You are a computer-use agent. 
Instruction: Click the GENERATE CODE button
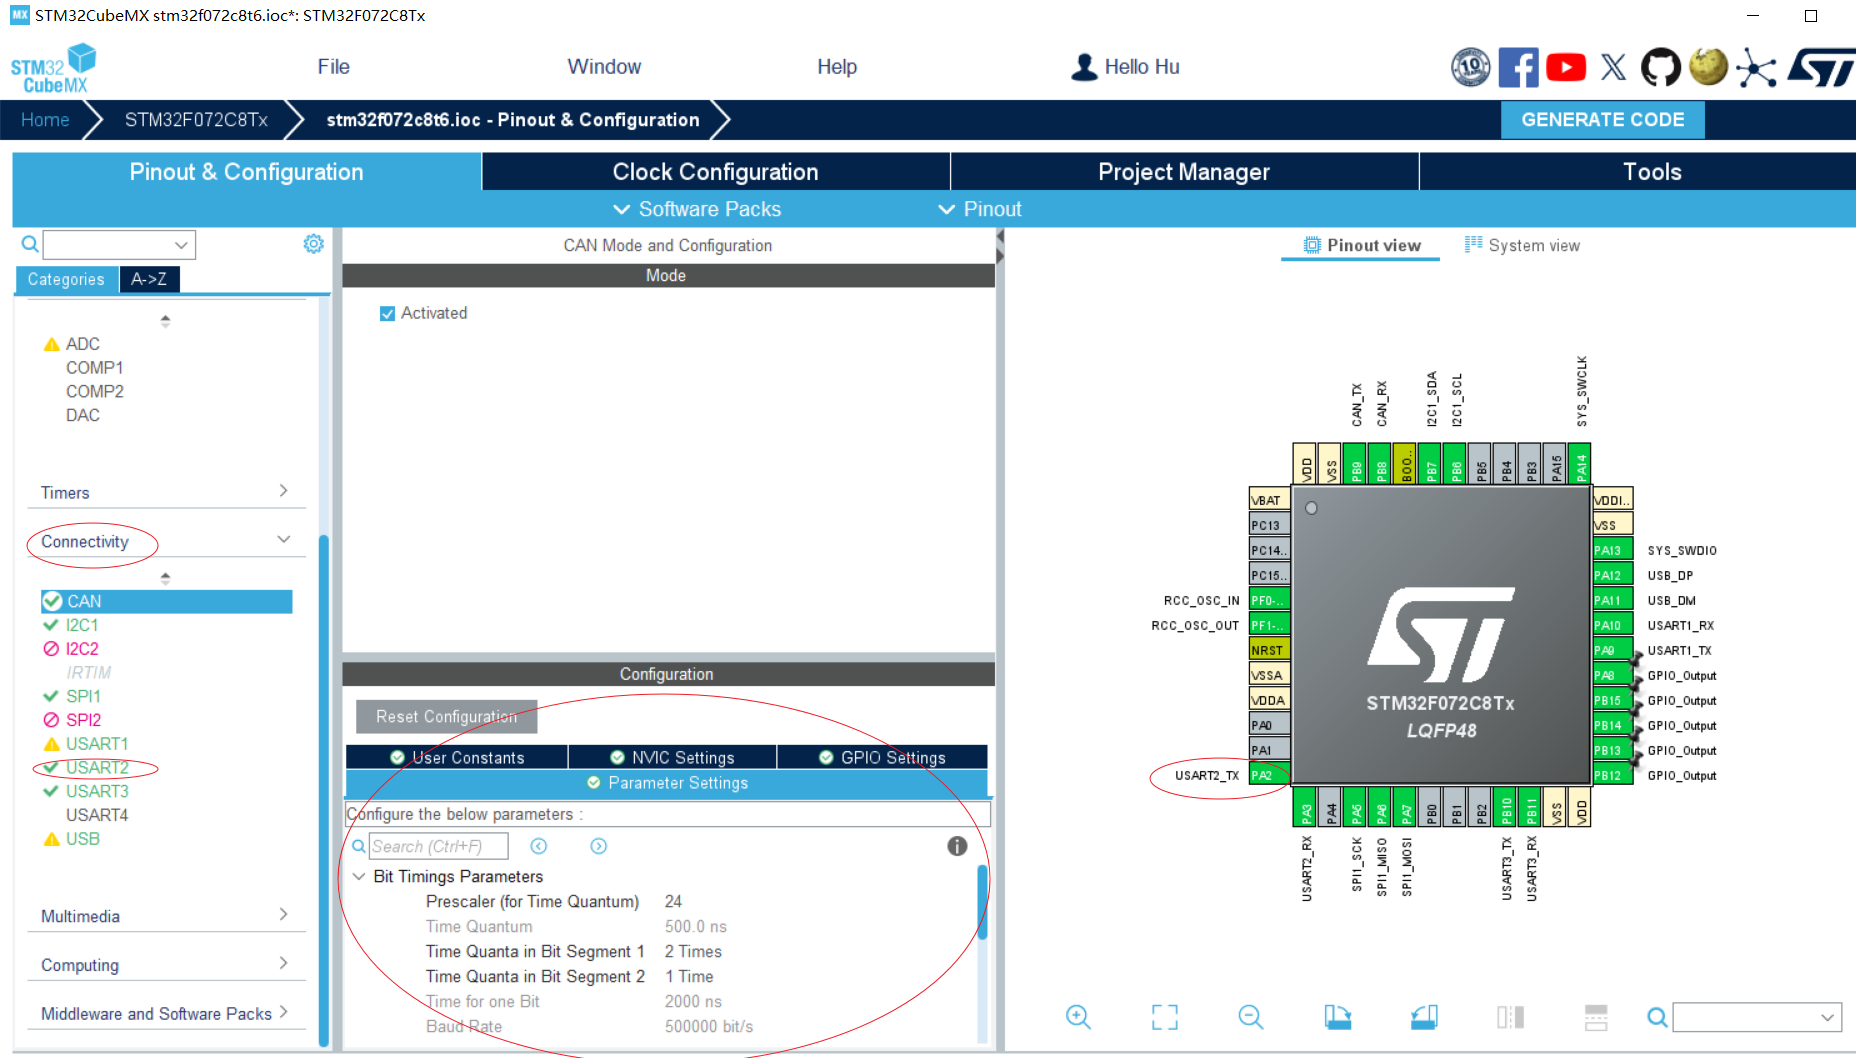(x=1602, y=120)
